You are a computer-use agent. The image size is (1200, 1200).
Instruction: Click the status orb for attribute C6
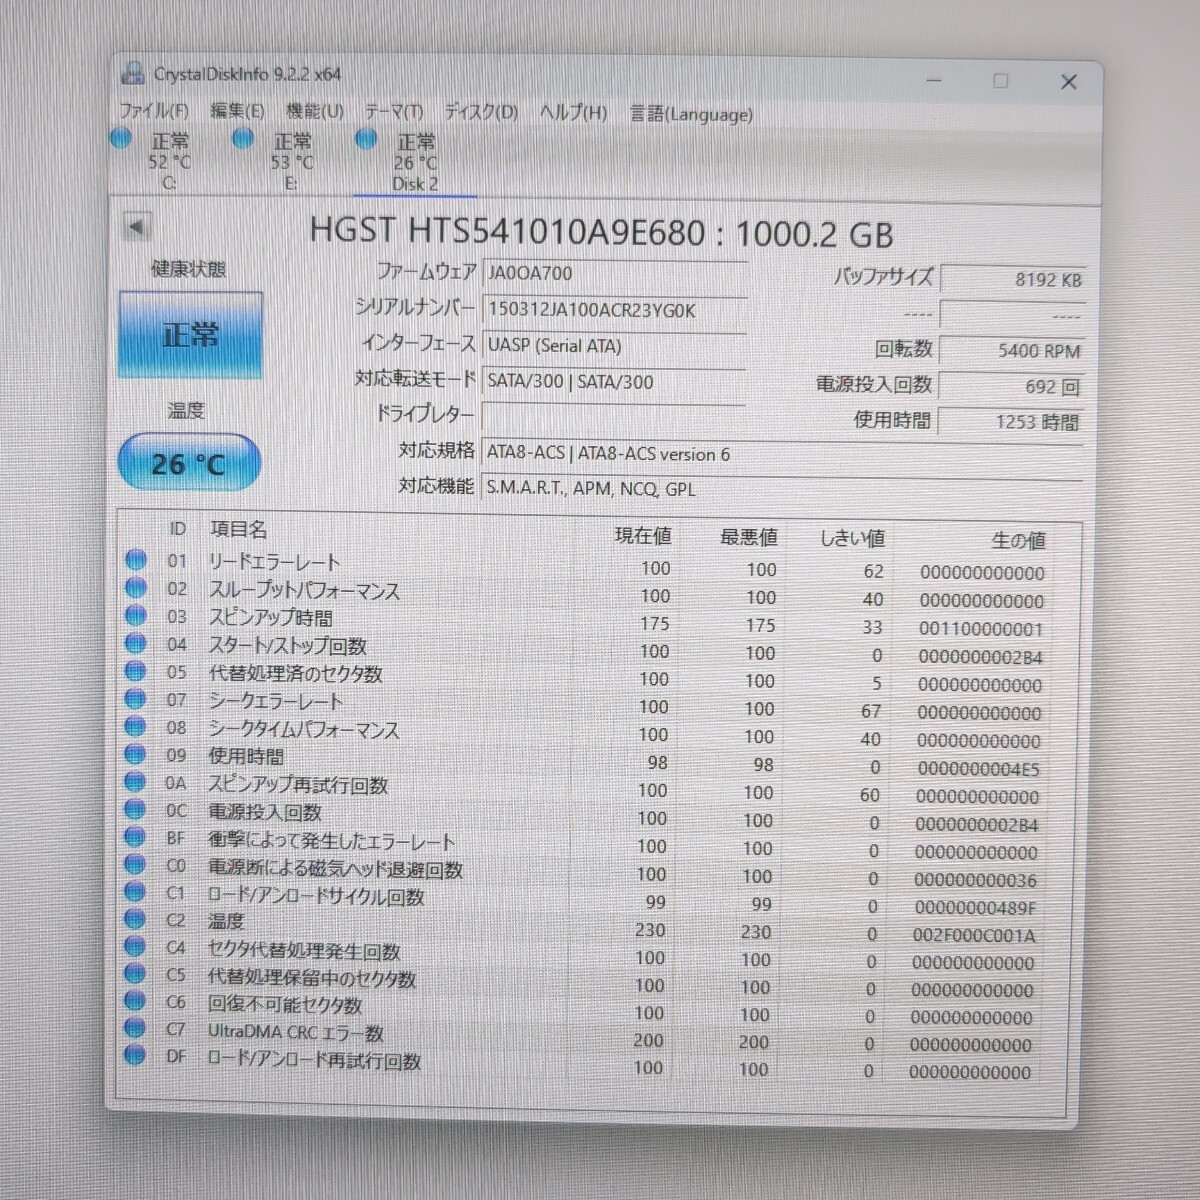point(135,1000)
